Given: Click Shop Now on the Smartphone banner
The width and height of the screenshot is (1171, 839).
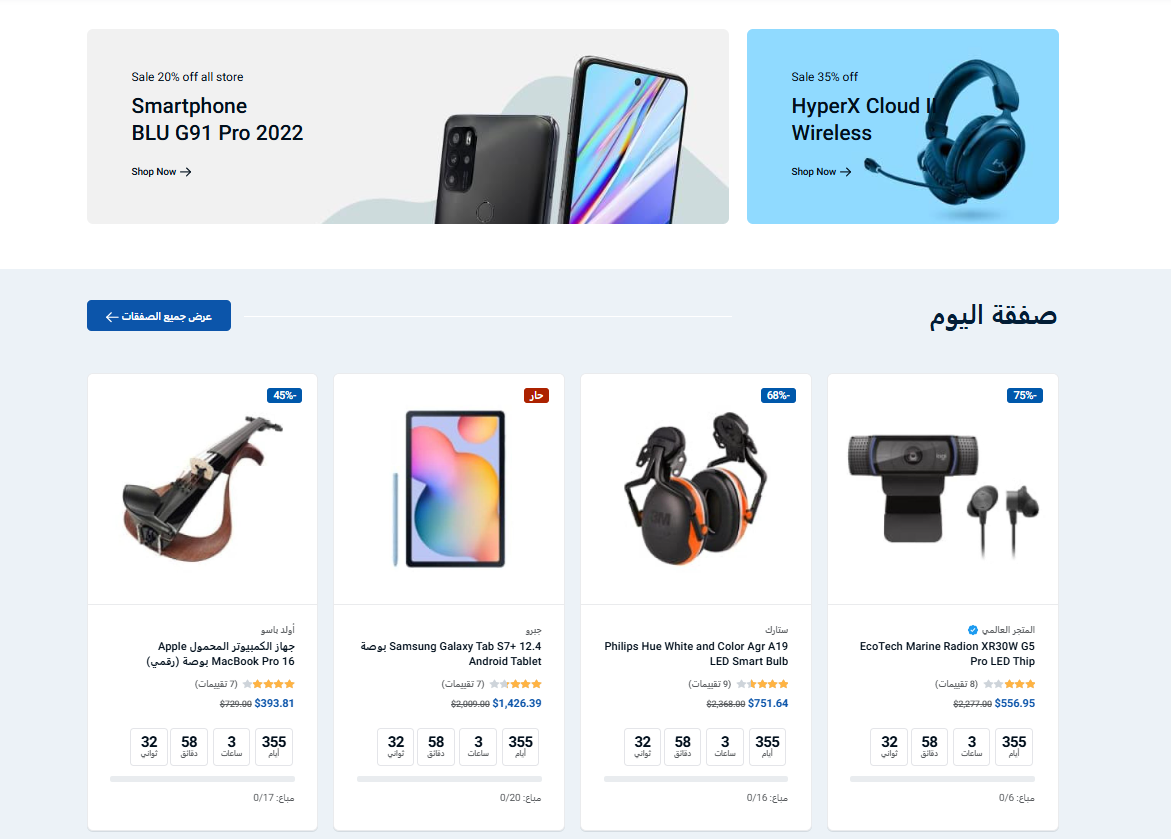Looking at the screenshot, I should click(x=161, y=172).
